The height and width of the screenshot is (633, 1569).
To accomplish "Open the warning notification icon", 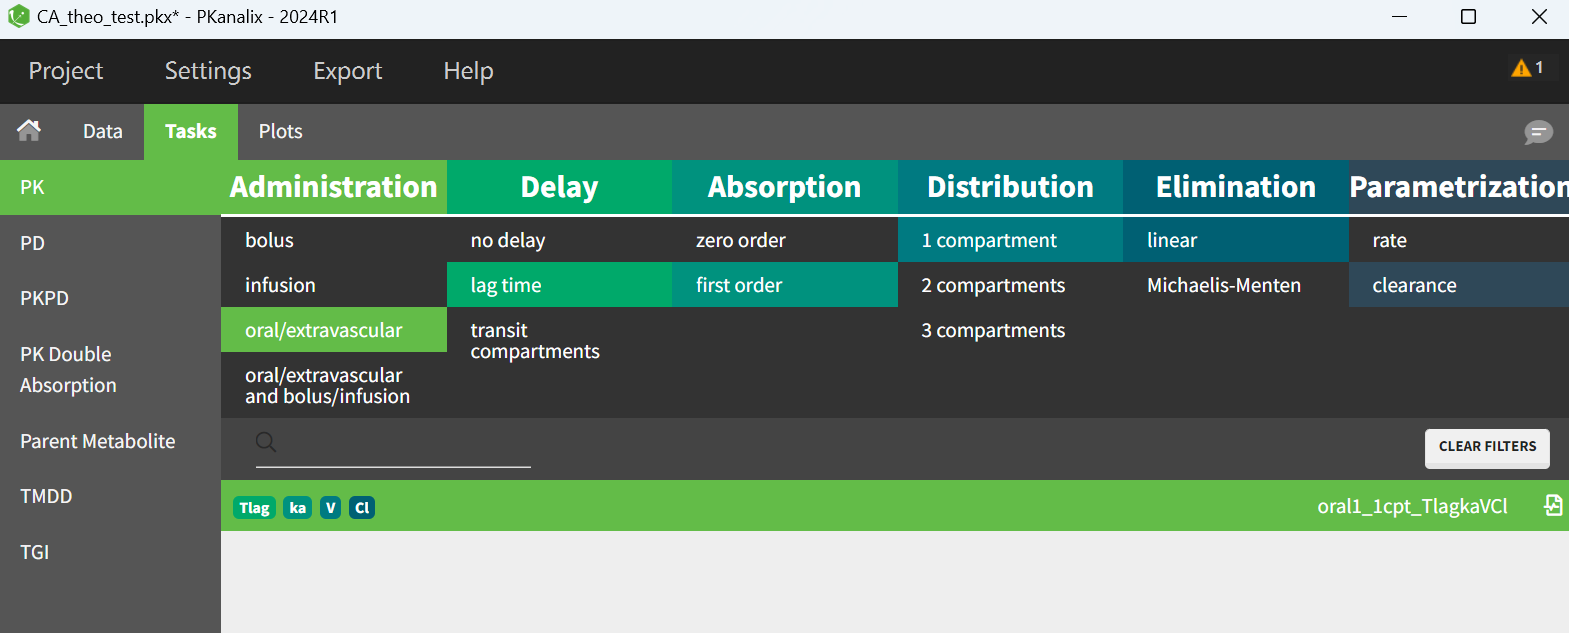I will pos(1526,68).
